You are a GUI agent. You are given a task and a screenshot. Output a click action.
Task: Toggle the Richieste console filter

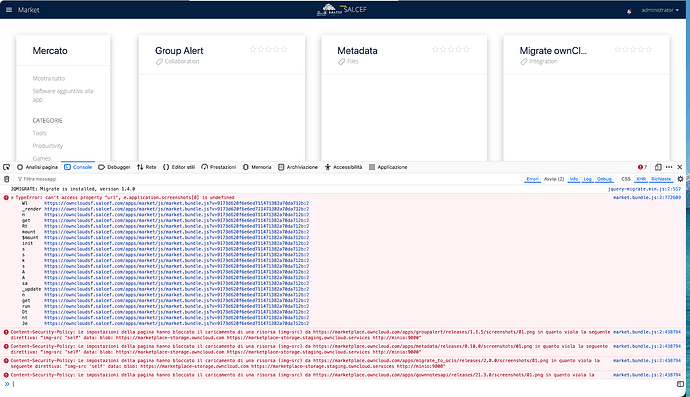pos(661,179)
